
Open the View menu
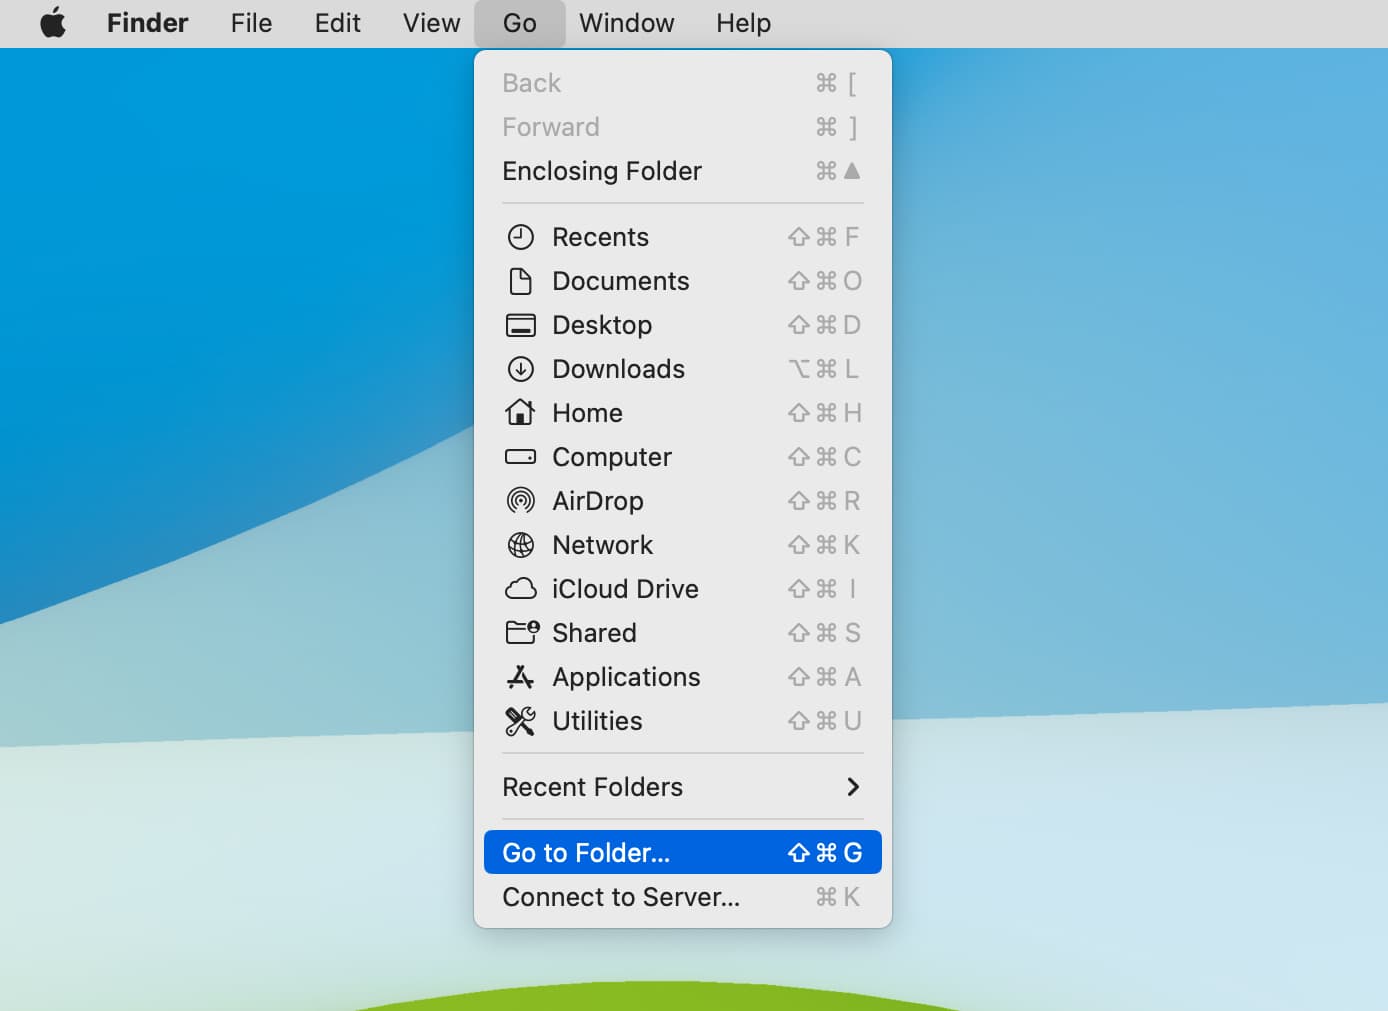coord(431,23)
